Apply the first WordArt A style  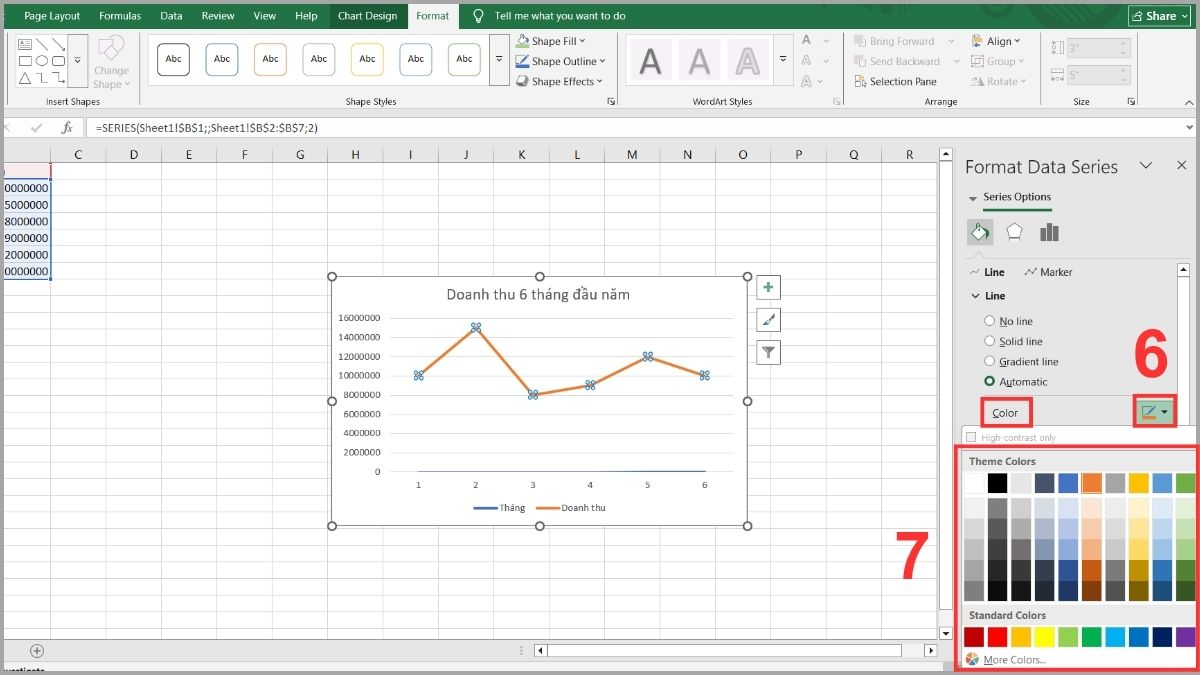(651, 62)
